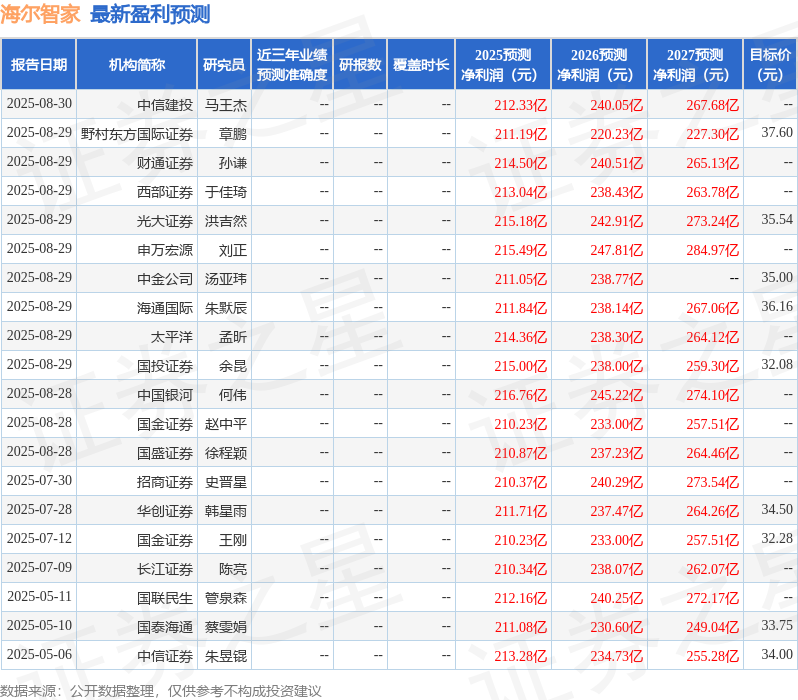Click the 最新盈利预测 heading
The width and height of the screenshot is (798, 700).
pyautogui.click(x=150, y=14)
